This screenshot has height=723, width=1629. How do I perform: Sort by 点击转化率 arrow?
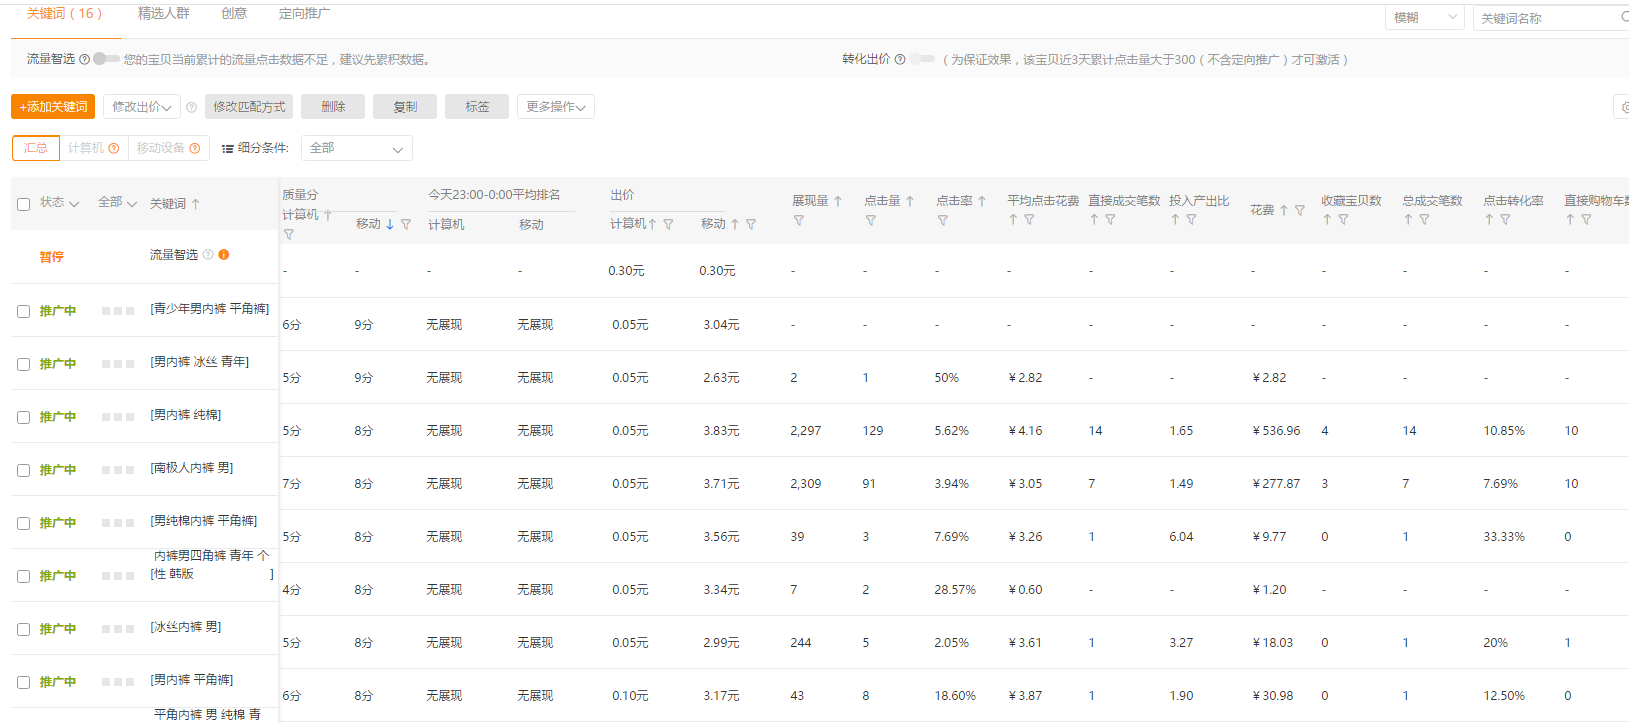click(x=1489, y=220)
